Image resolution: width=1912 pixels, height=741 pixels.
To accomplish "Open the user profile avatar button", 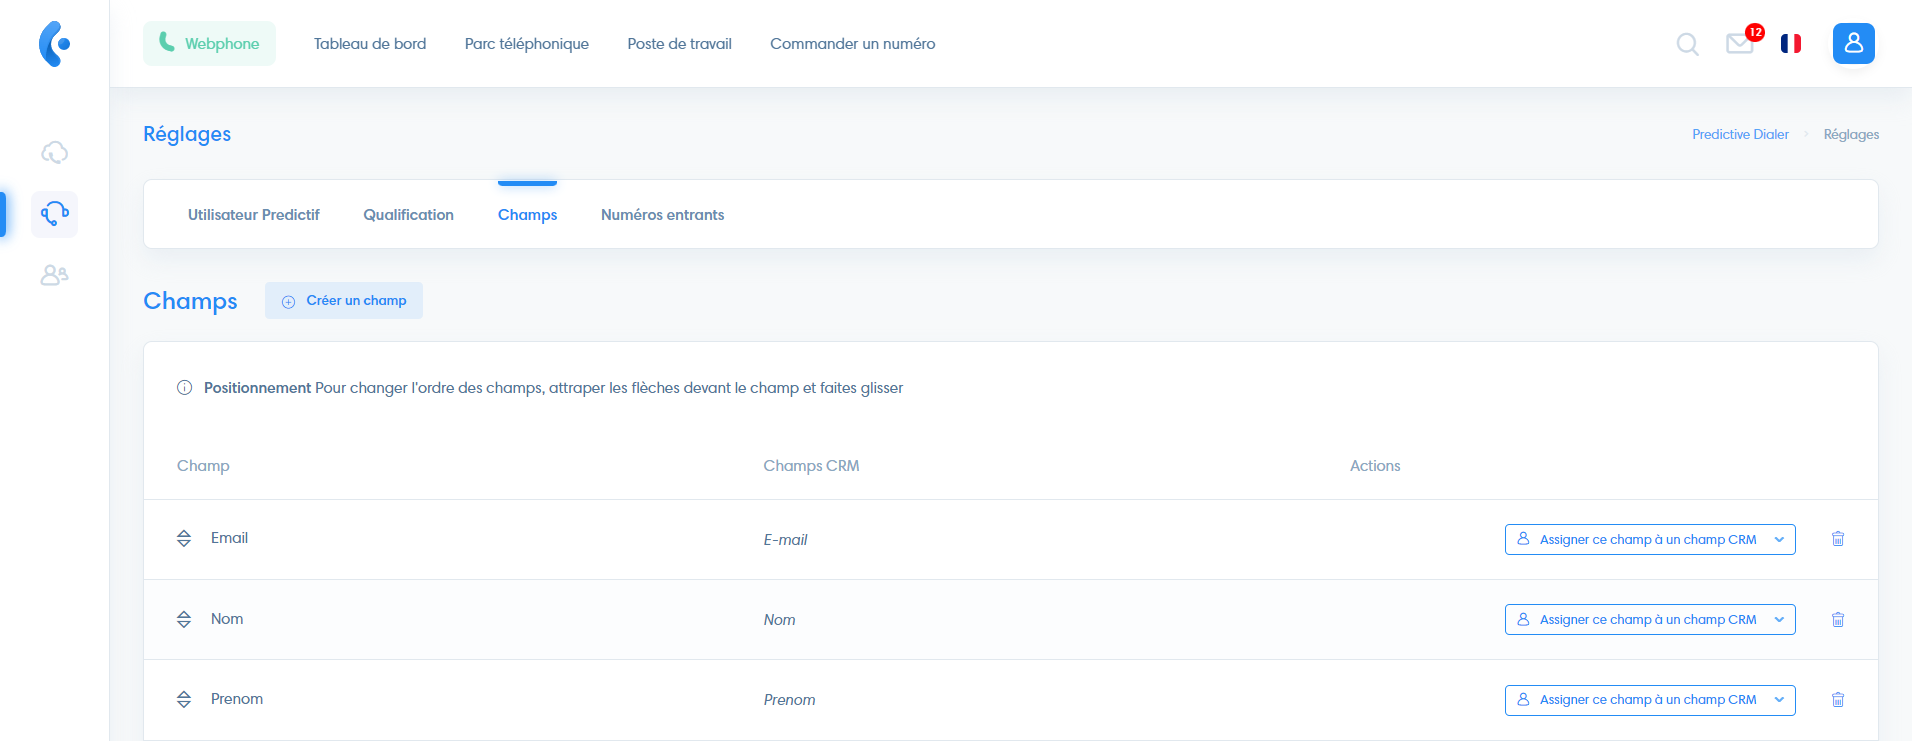I will (1853, 43).
